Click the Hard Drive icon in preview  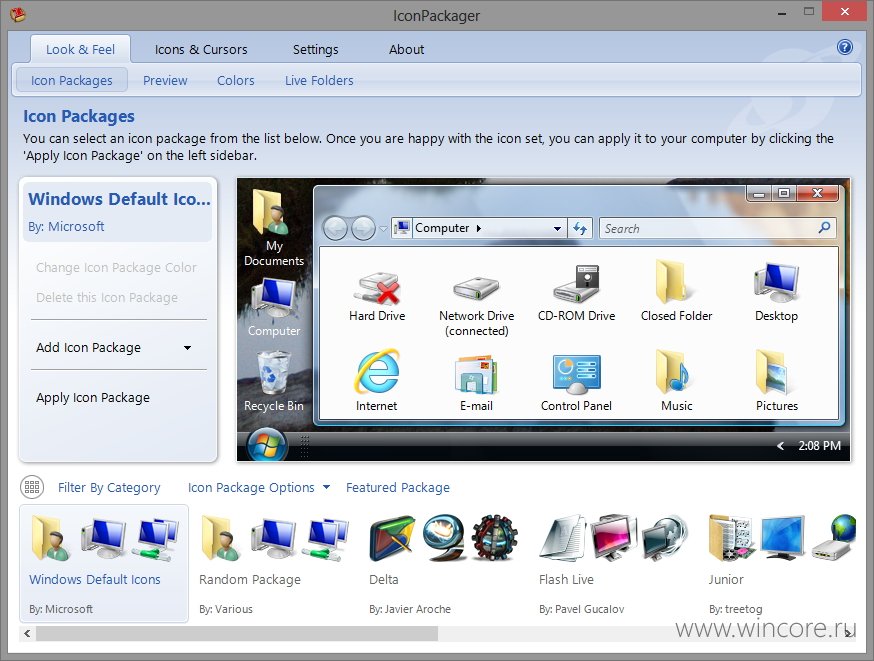coord(377,288)
